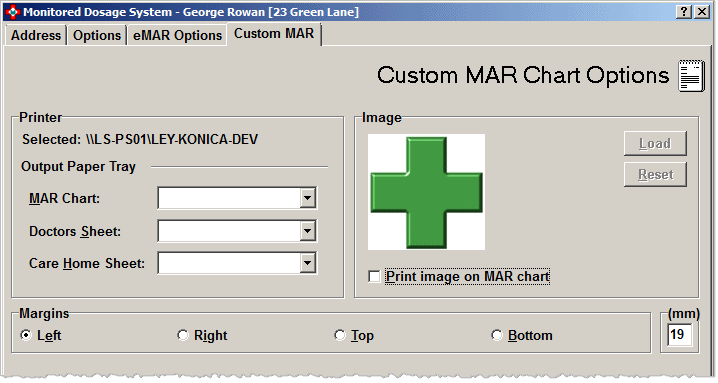Click the green cross image preview
Viewport: 718px width, 383px height.
tap(426, 192)
